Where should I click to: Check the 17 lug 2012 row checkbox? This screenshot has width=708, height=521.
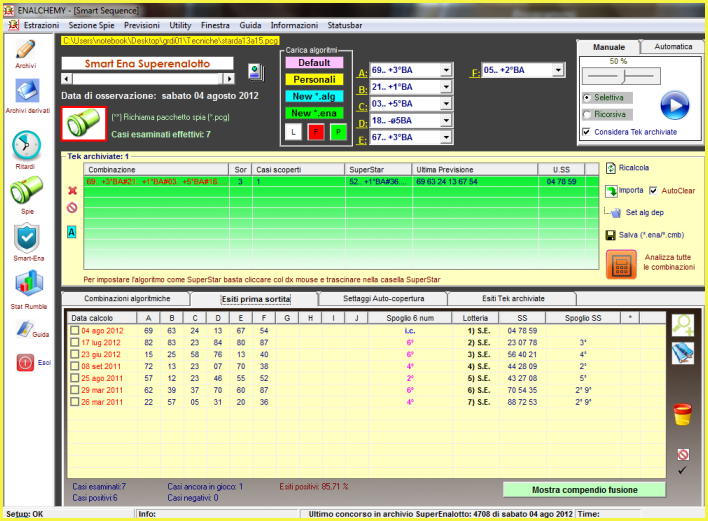tap(75, 342)
